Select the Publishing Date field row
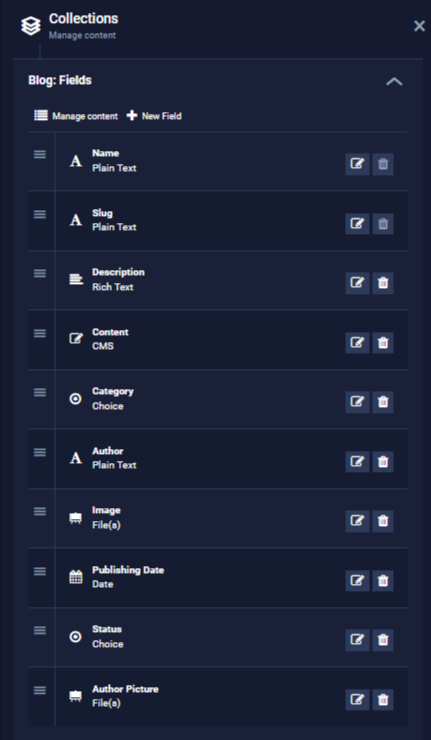431x740 pixels. 218,578
